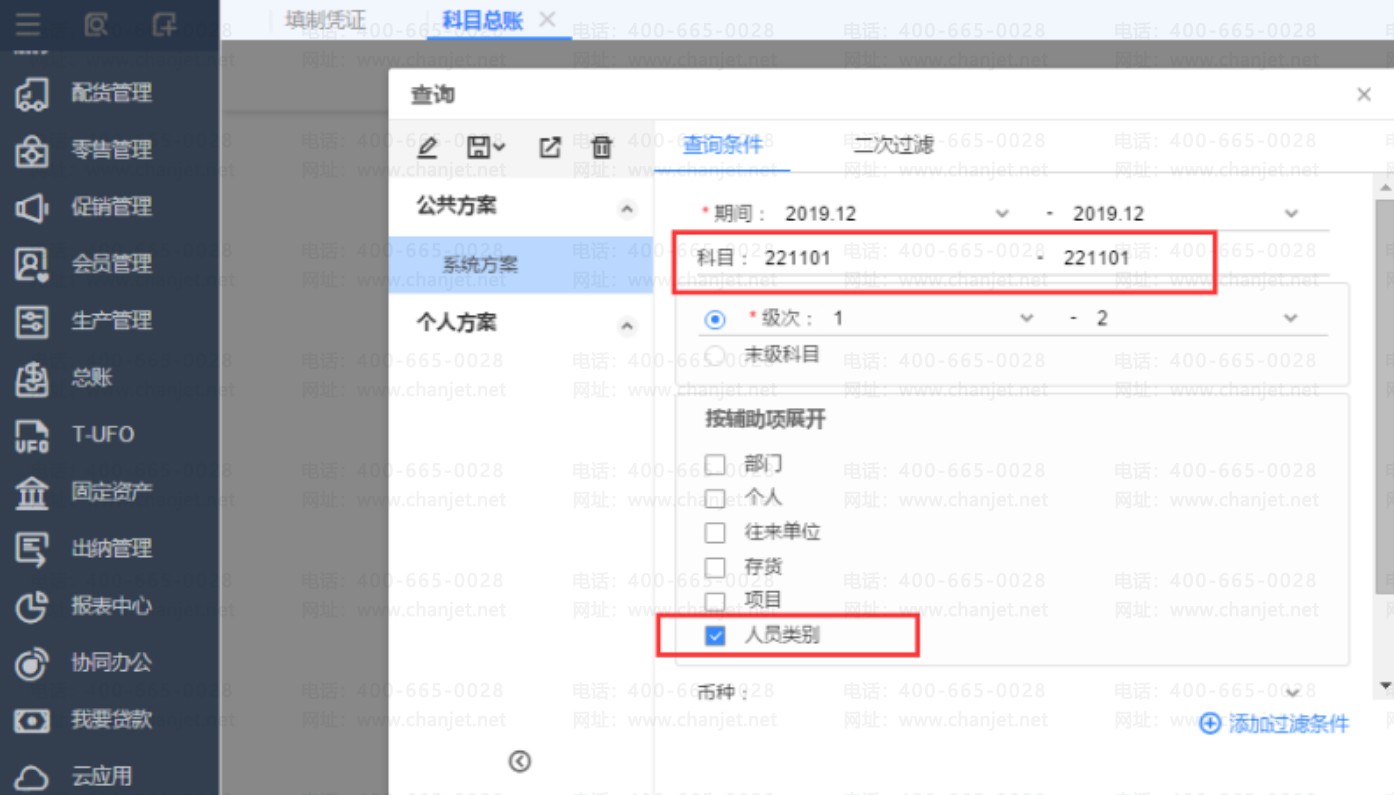This screenshot has height=795, width=1394.
Task: Tick the 存货 checkbox
Action: pos(715,567)
